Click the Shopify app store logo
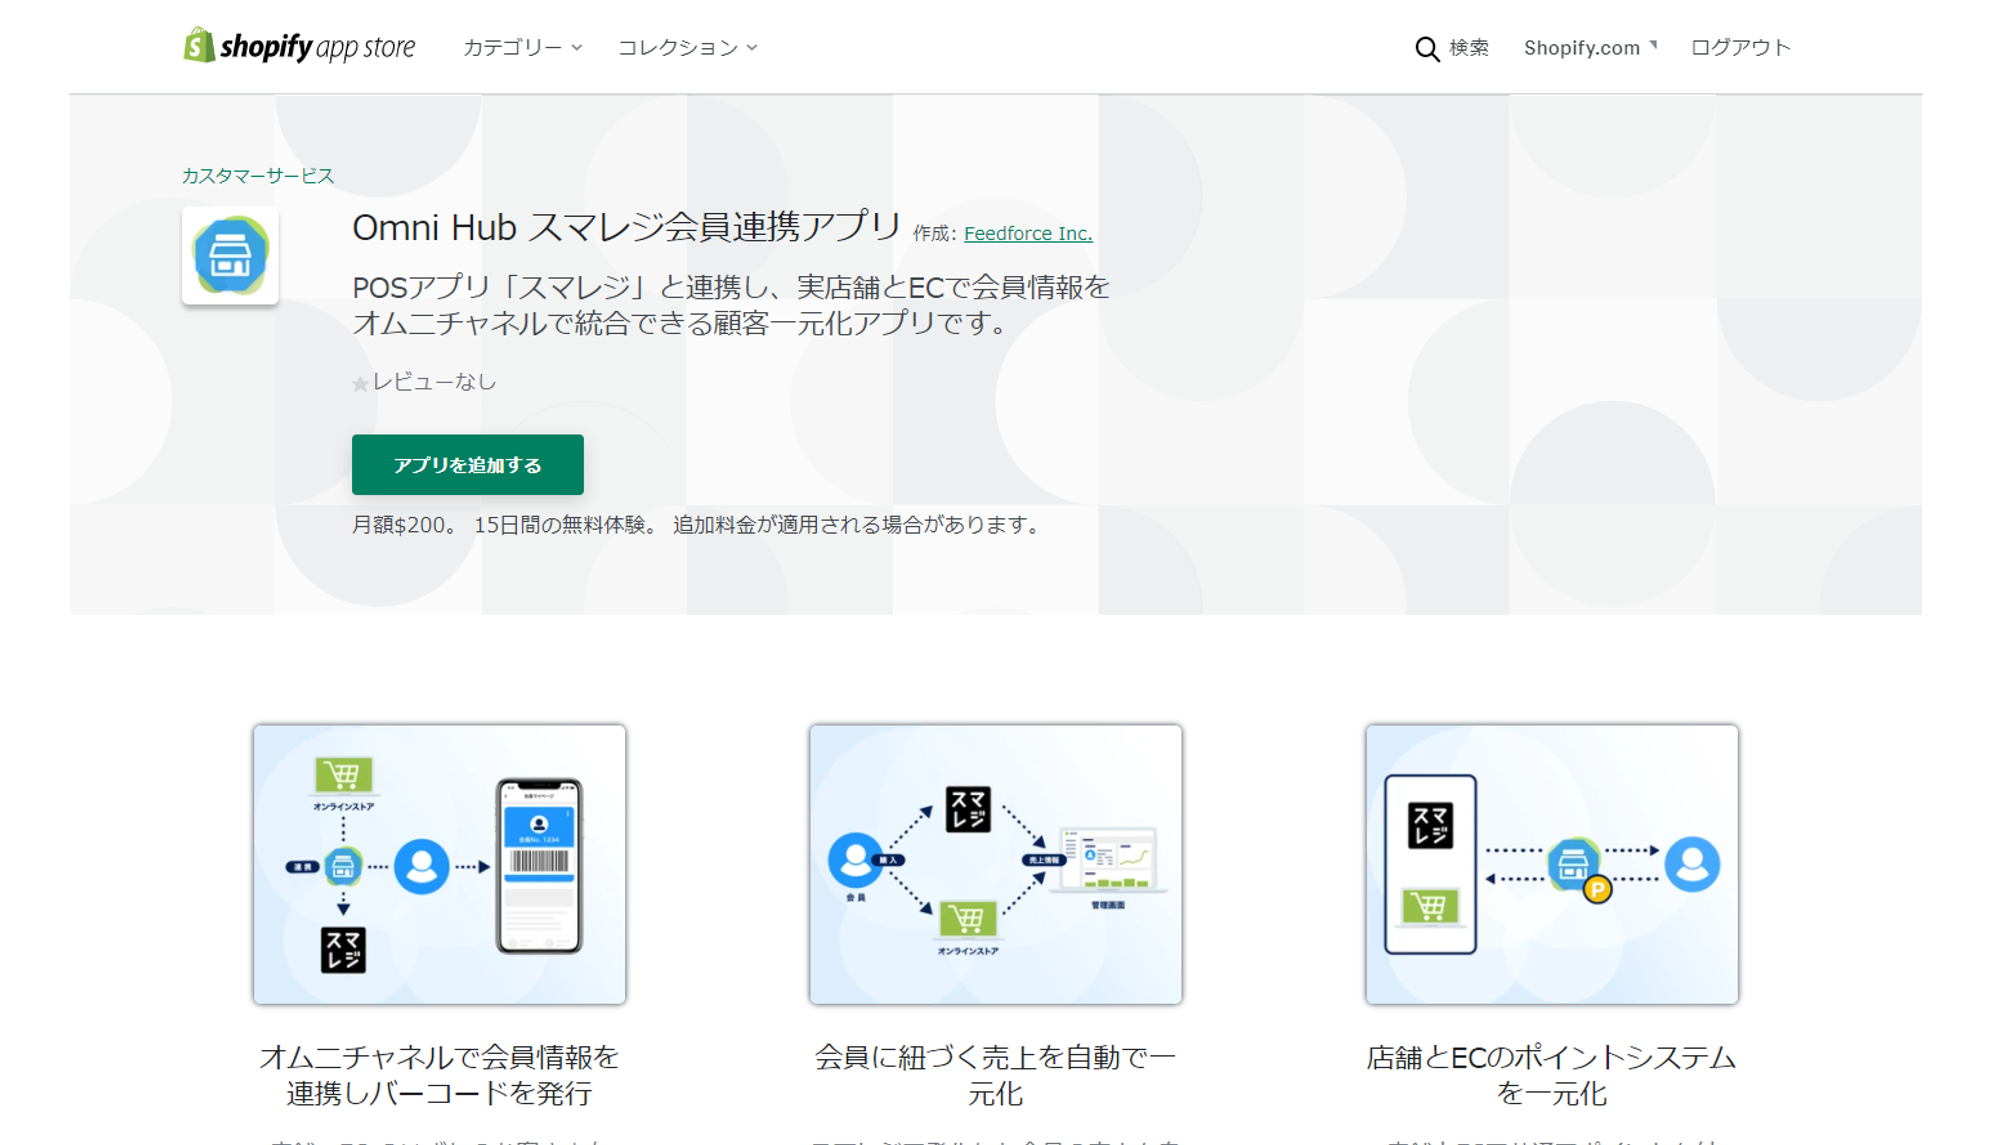 [298, 46]
